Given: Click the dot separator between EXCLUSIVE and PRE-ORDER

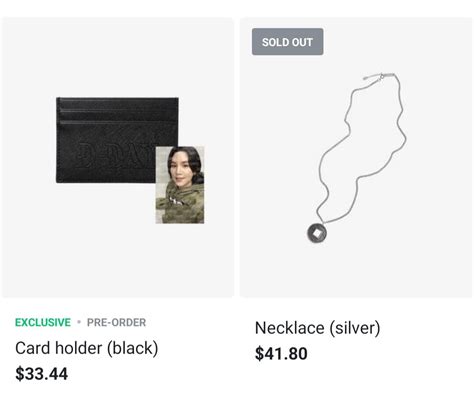Looking at the screenshot, I should 79,322.
